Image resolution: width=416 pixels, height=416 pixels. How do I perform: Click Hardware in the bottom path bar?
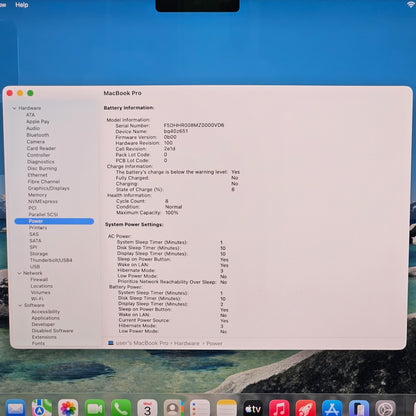point(187,343)
